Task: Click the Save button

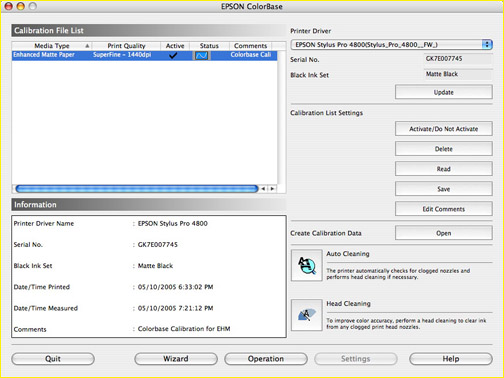Action: click(x=444, y=189)
